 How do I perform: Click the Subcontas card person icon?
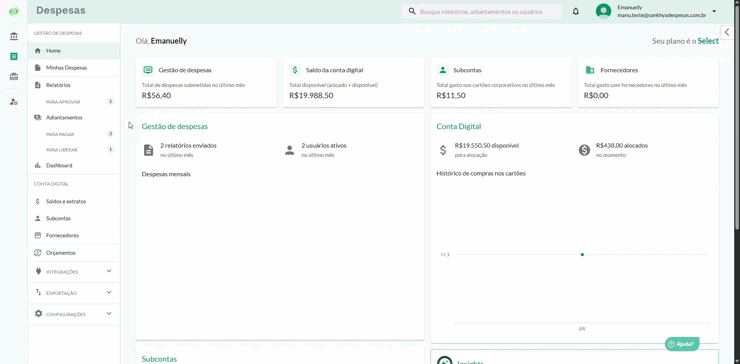pyautogui.click(x=442, y=70)
